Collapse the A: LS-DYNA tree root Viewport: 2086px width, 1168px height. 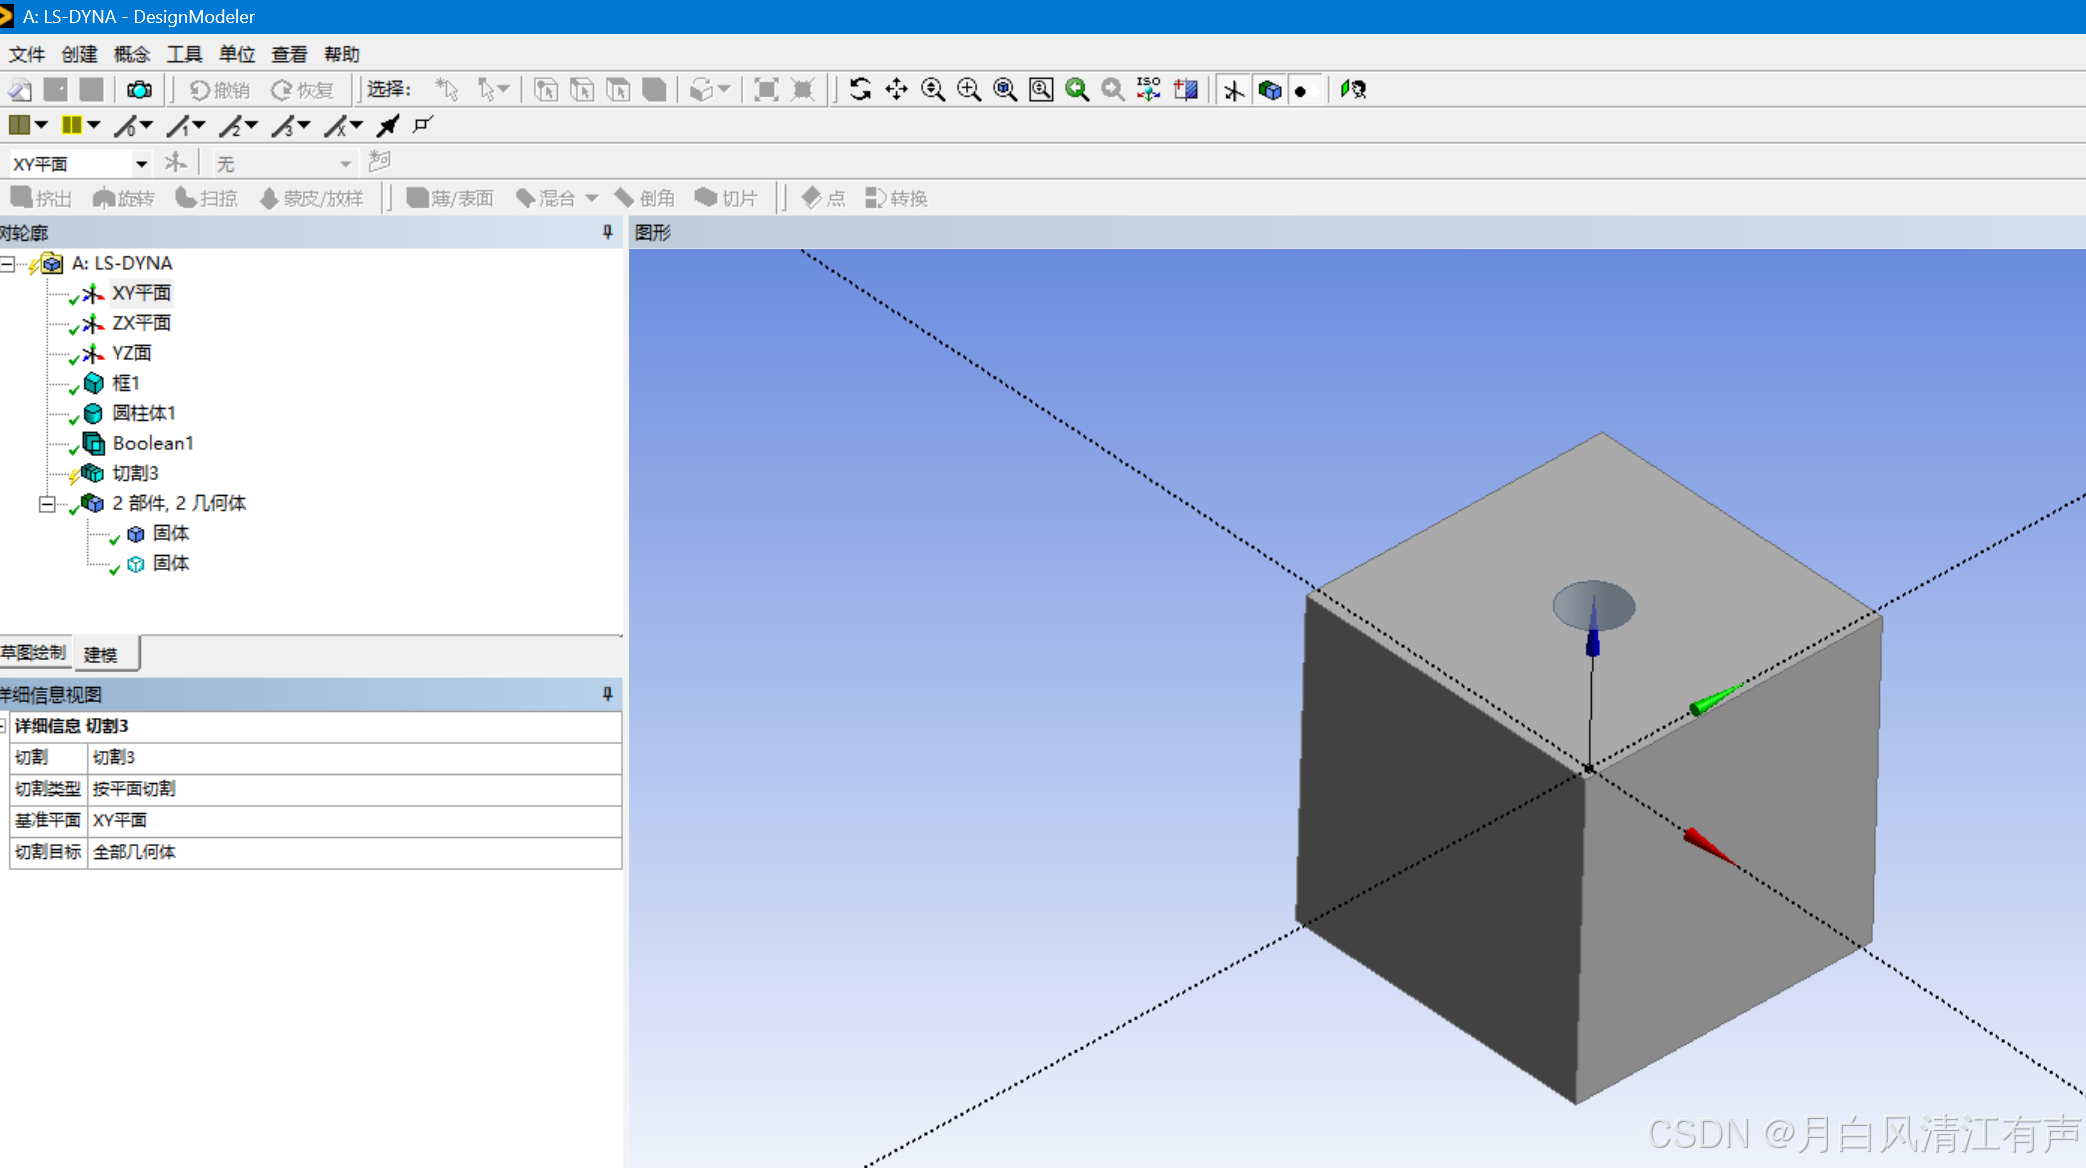pyautogui.click(x=8, y=264)
